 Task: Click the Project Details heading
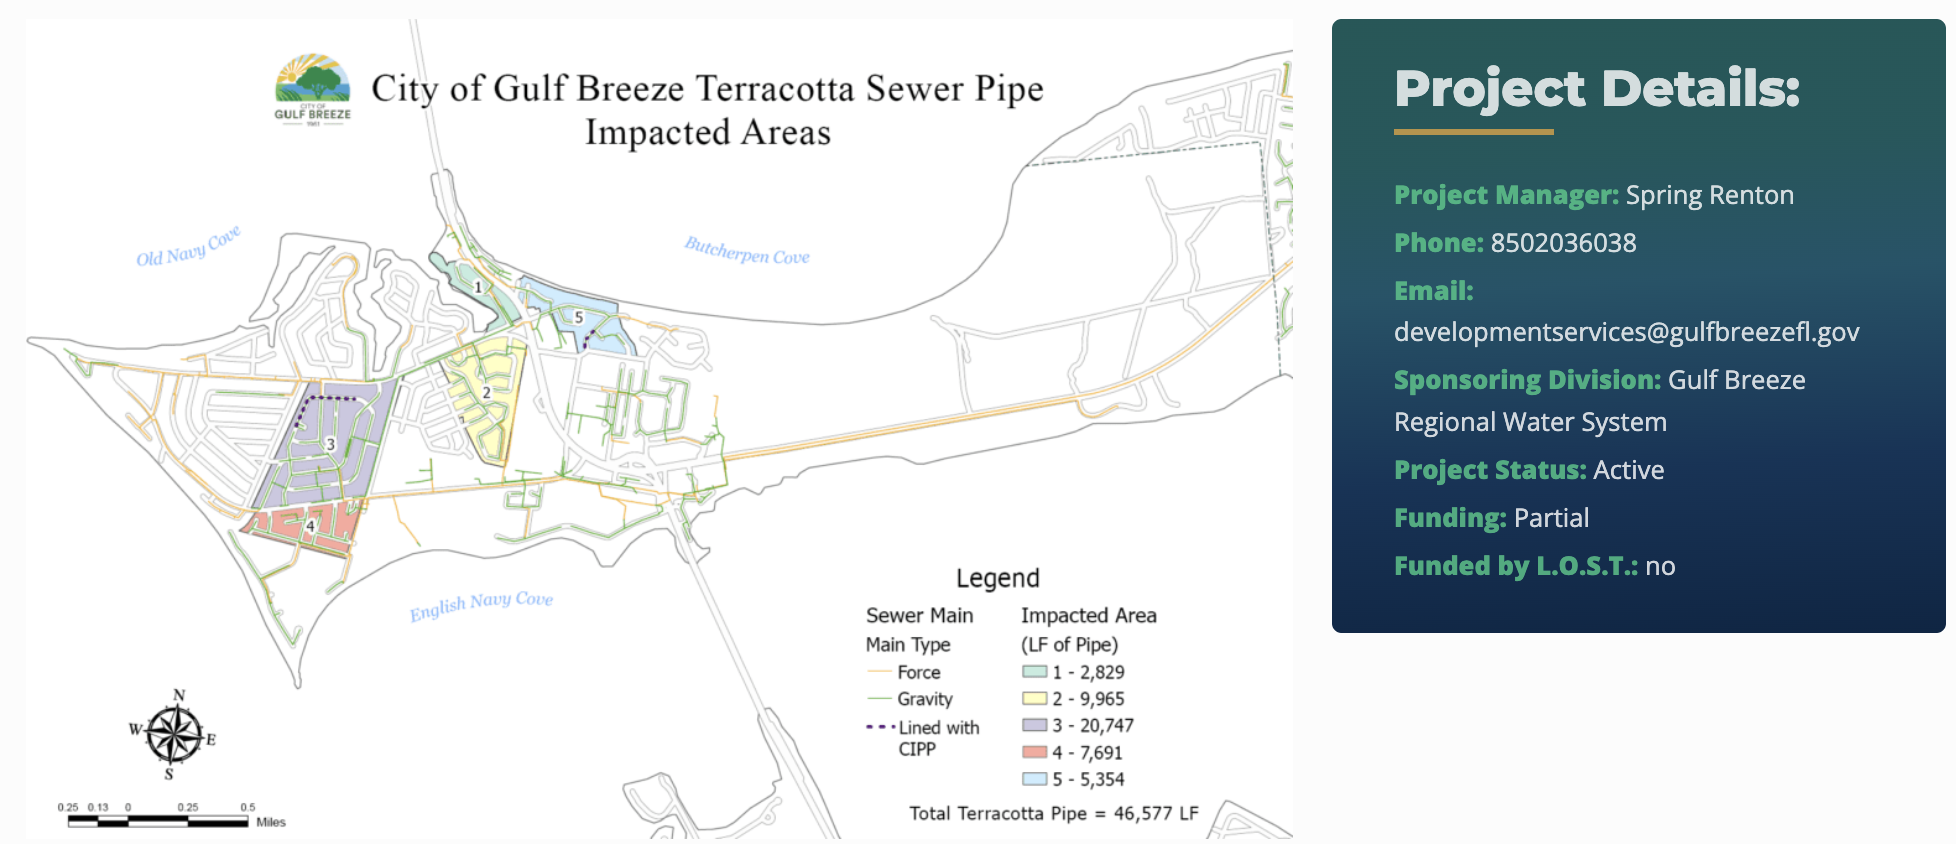1596,88
